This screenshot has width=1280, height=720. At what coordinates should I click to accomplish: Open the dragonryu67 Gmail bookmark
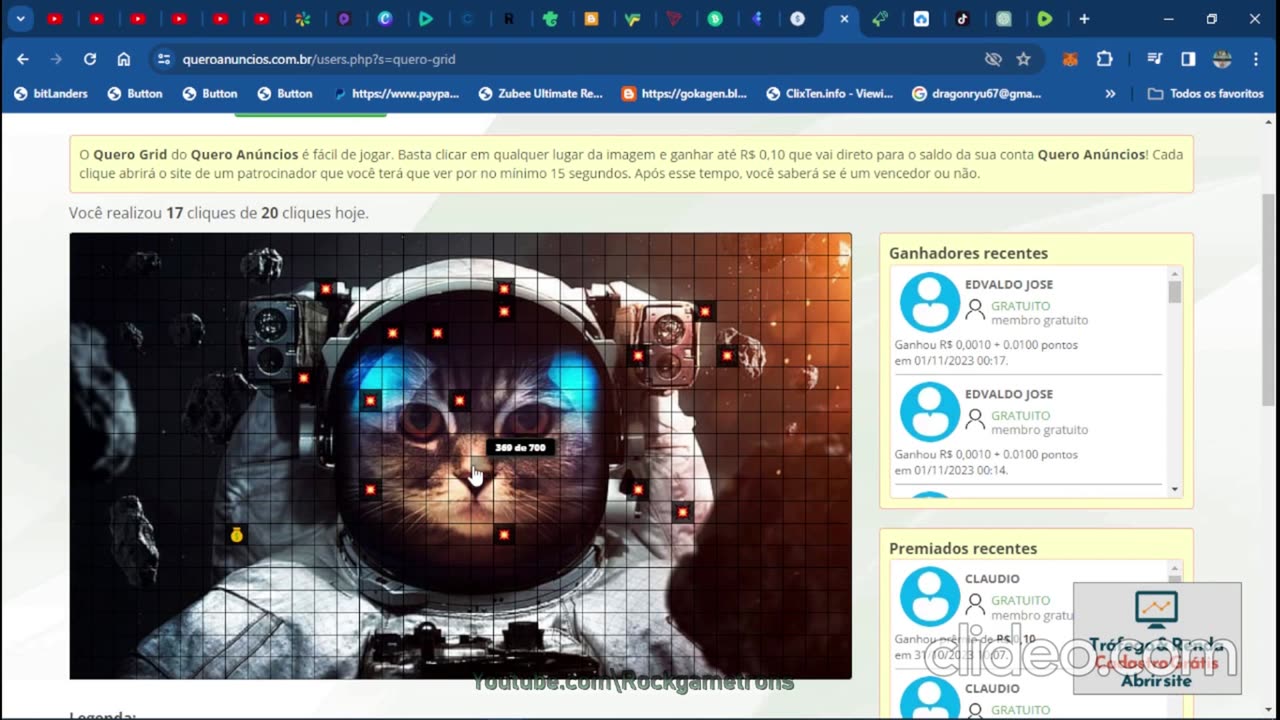[977, 93]
